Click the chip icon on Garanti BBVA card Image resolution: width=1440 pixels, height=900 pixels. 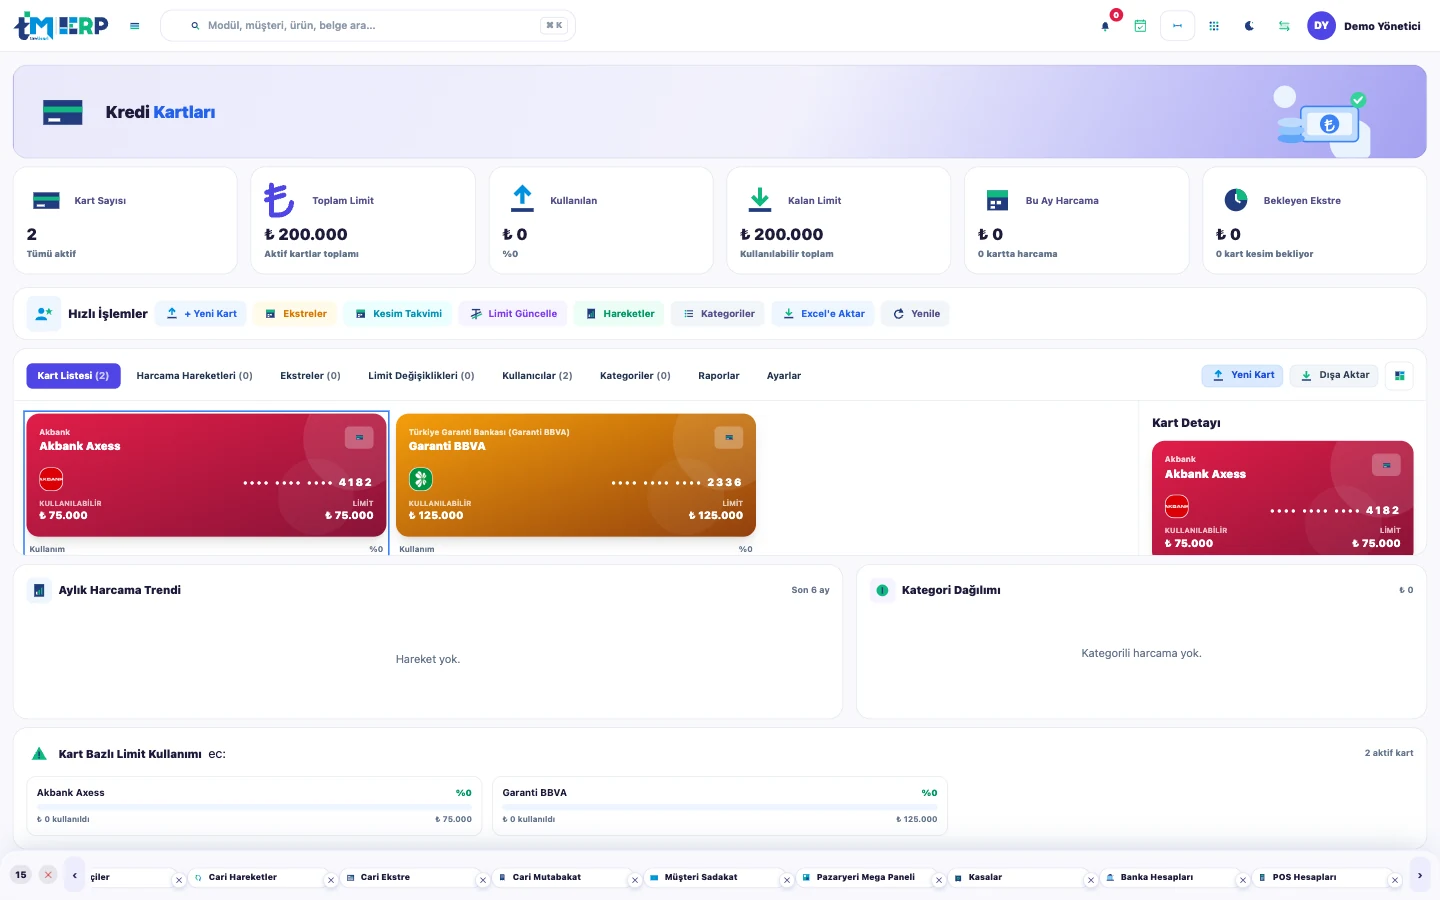pyautogui.click(x=729, y=437)
